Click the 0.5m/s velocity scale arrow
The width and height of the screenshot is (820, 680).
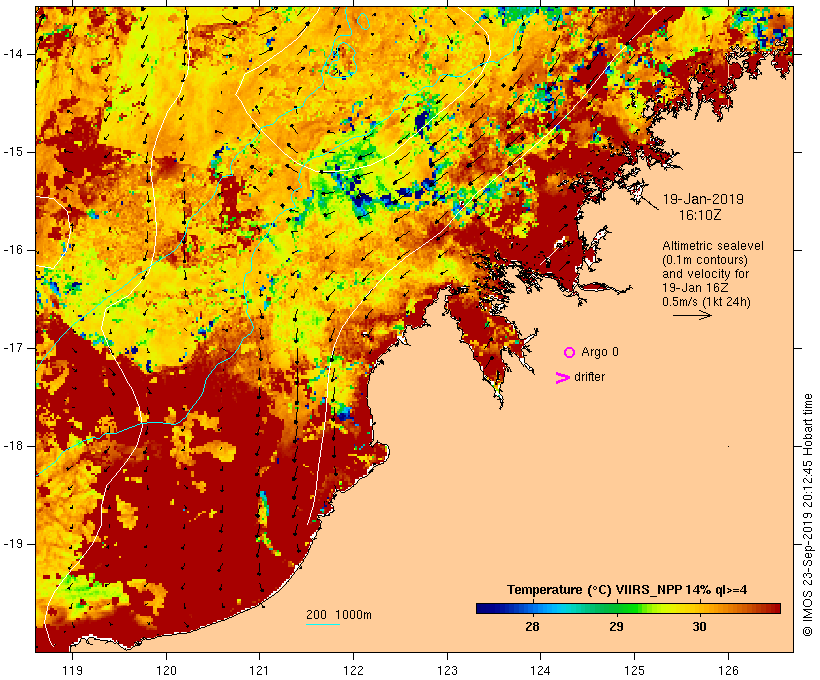[x=692, y=315]
